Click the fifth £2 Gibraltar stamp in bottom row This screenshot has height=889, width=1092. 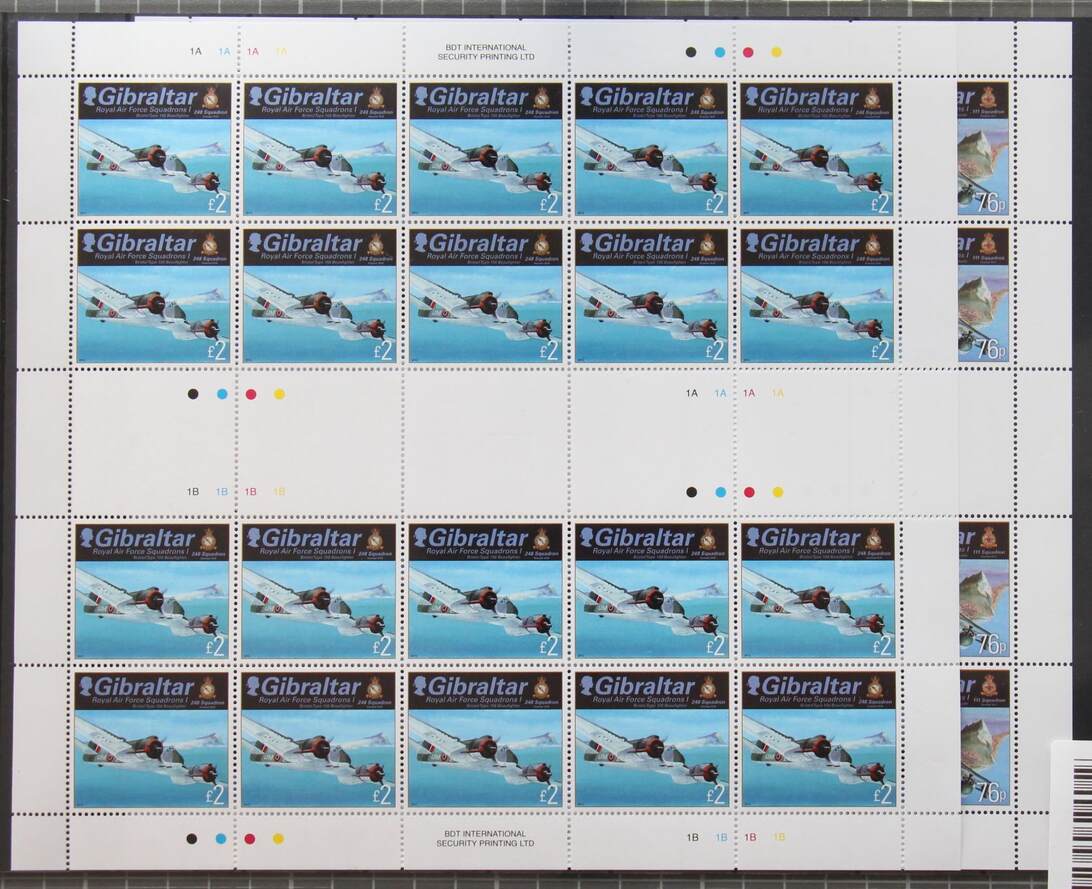[819, 739]
